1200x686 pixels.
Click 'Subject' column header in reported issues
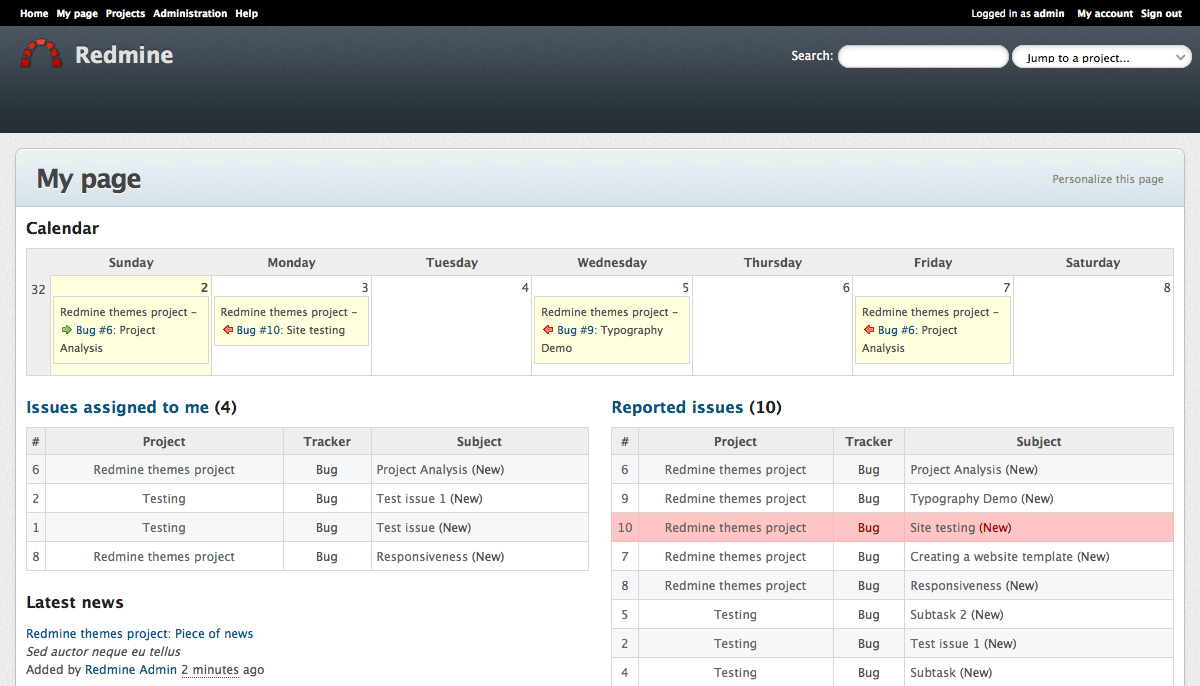1039,441
